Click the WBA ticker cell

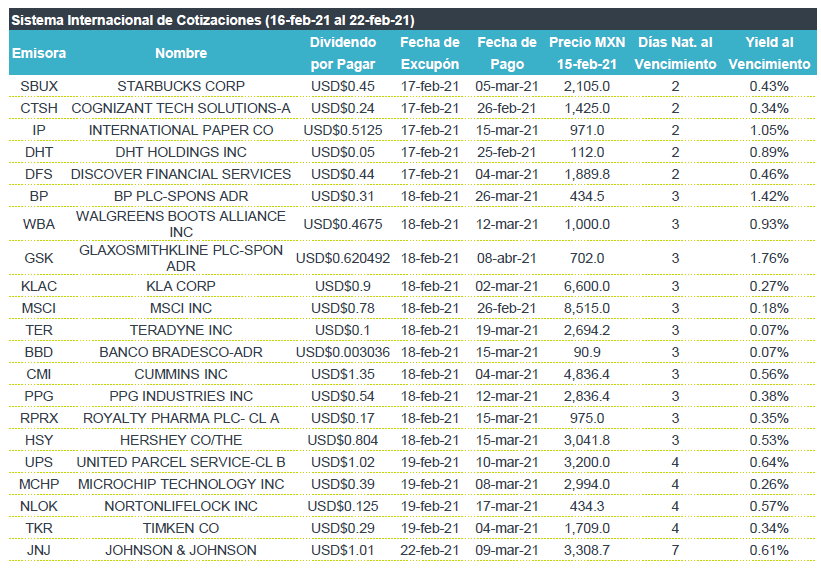[39, 224]
